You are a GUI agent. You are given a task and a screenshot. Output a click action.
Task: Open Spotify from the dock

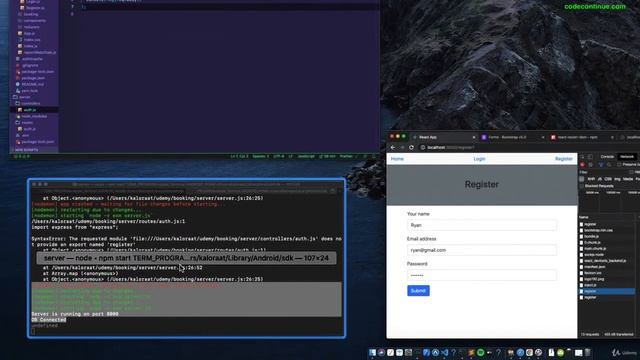click(x=480, y=353)
